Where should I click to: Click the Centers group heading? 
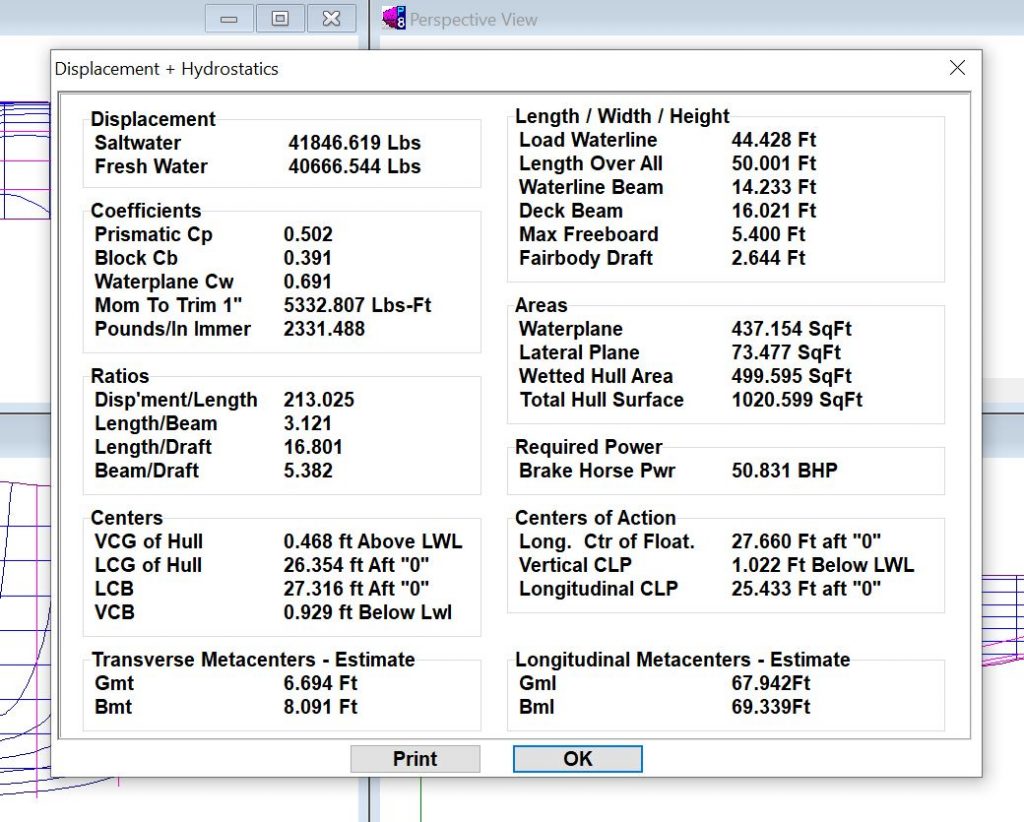pos(127,518)
